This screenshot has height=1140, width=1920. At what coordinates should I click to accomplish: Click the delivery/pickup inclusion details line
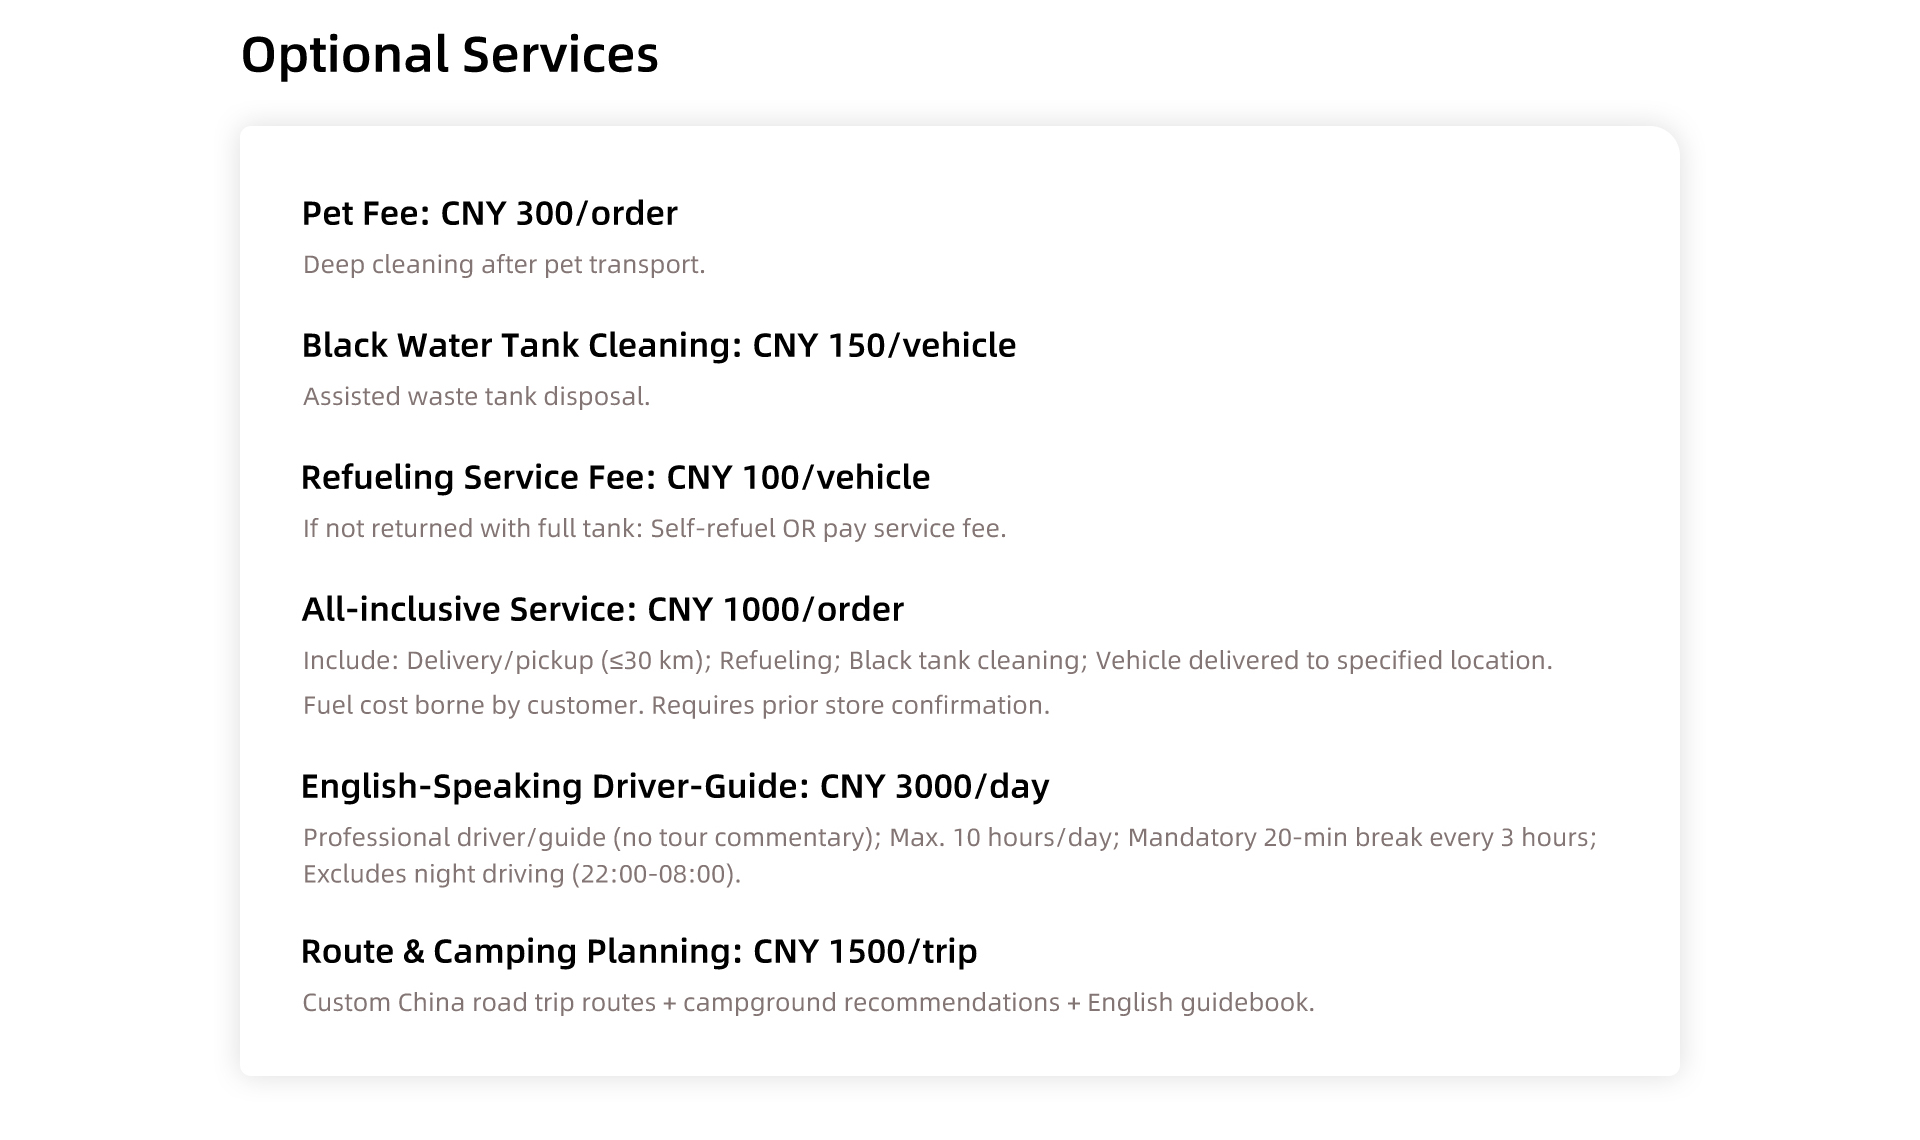[928, 661]
